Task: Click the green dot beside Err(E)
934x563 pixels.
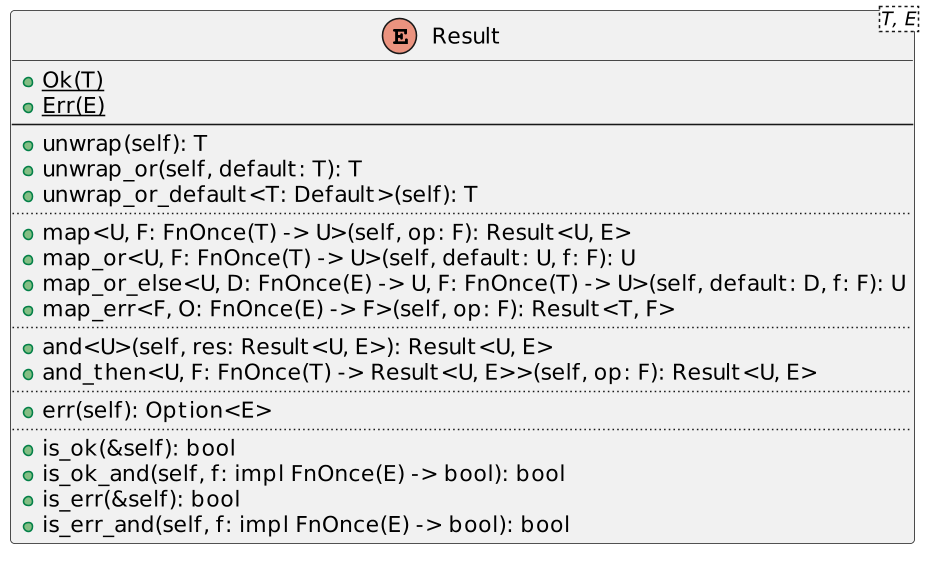Action: 28,108
